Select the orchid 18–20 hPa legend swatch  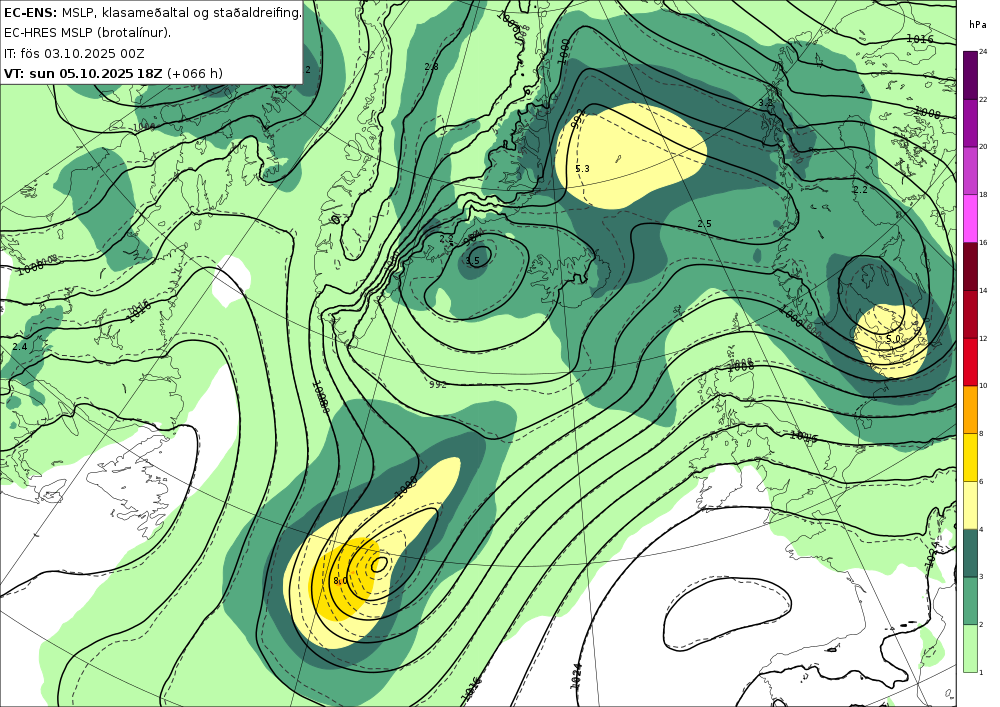click(x=970, y=170)
